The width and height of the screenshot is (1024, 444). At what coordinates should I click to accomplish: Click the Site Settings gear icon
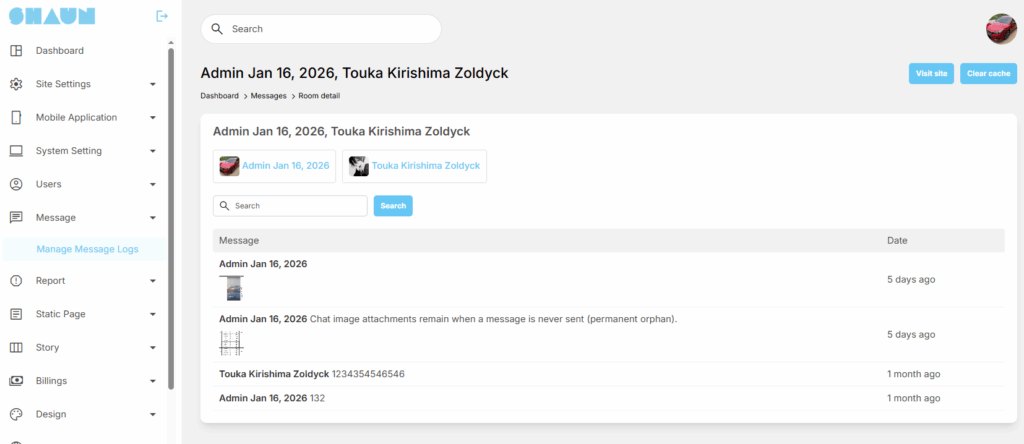pyautogui.click(x=16, y=84)
